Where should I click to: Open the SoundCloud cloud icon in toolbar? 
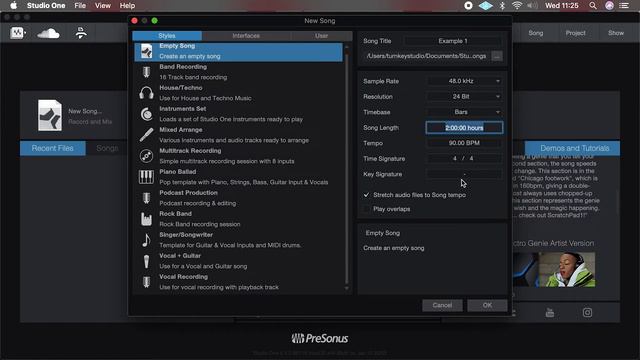(48, 33)
